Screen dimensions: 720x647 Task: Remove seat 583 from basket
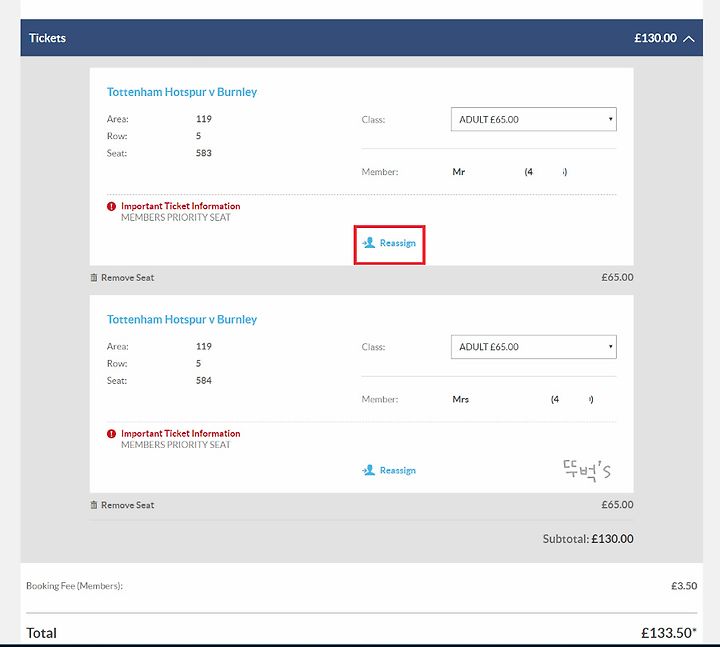click(x=122, y=277)
